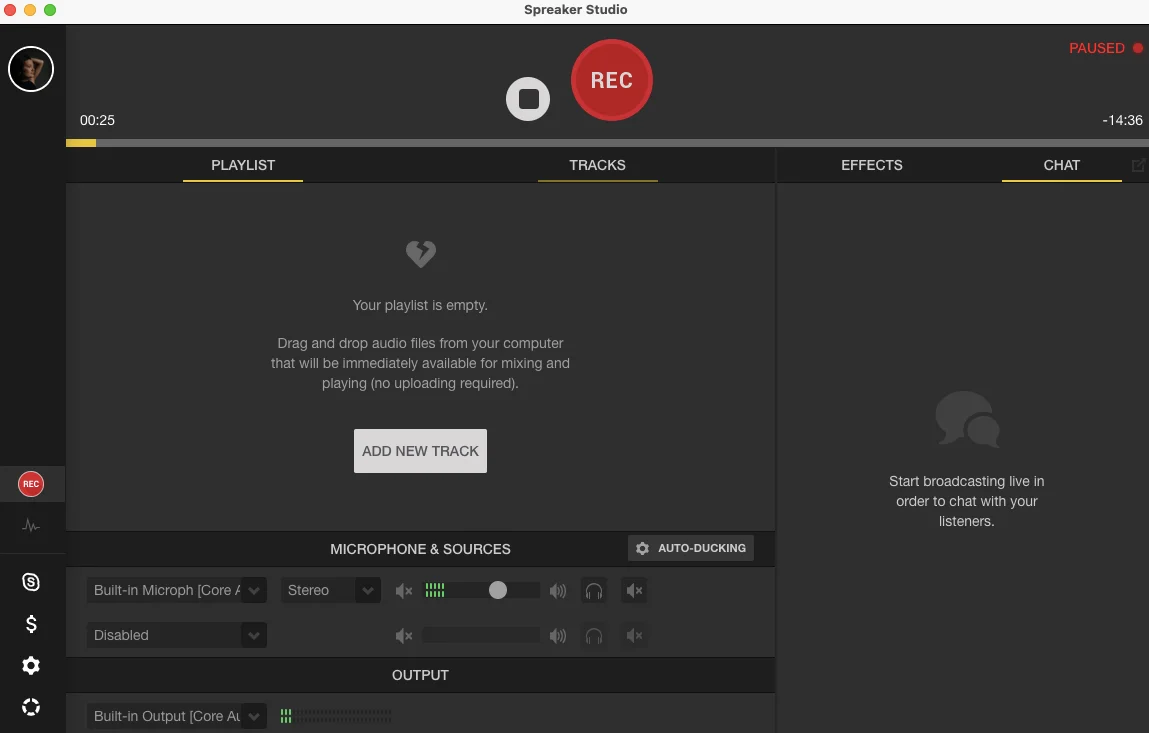The image size is (1149, 733).
Task: Click "Your playlist is empty." text
Action: [420, 305]
